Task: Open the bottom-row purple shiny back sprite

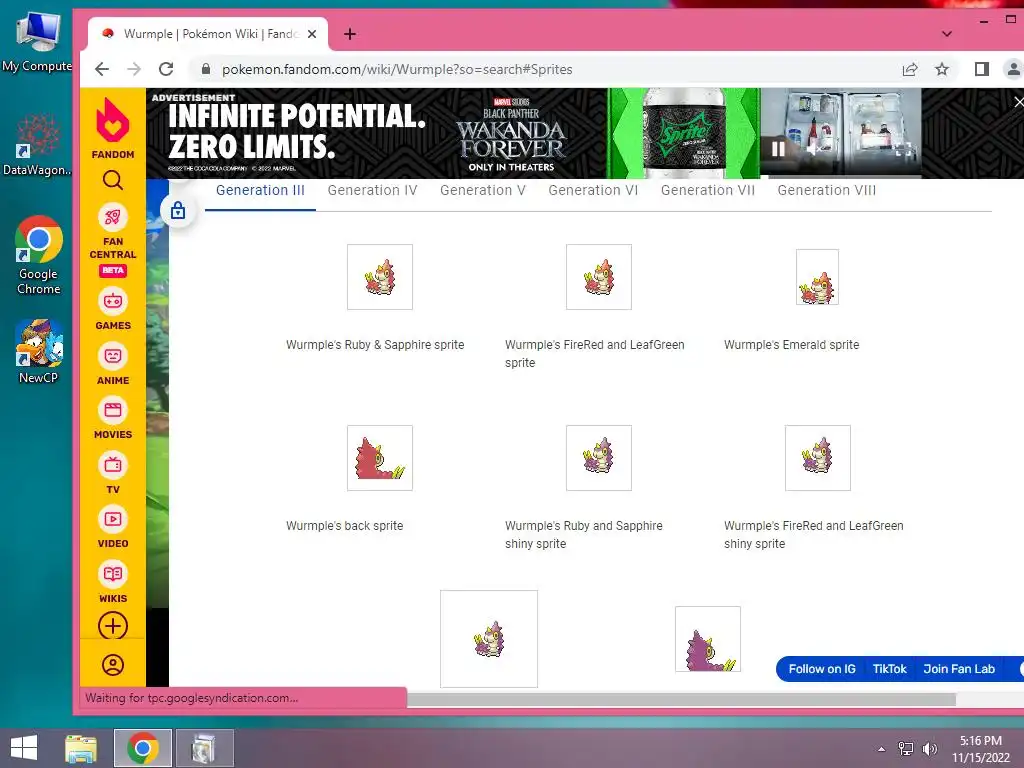Action: pos(708,639)
